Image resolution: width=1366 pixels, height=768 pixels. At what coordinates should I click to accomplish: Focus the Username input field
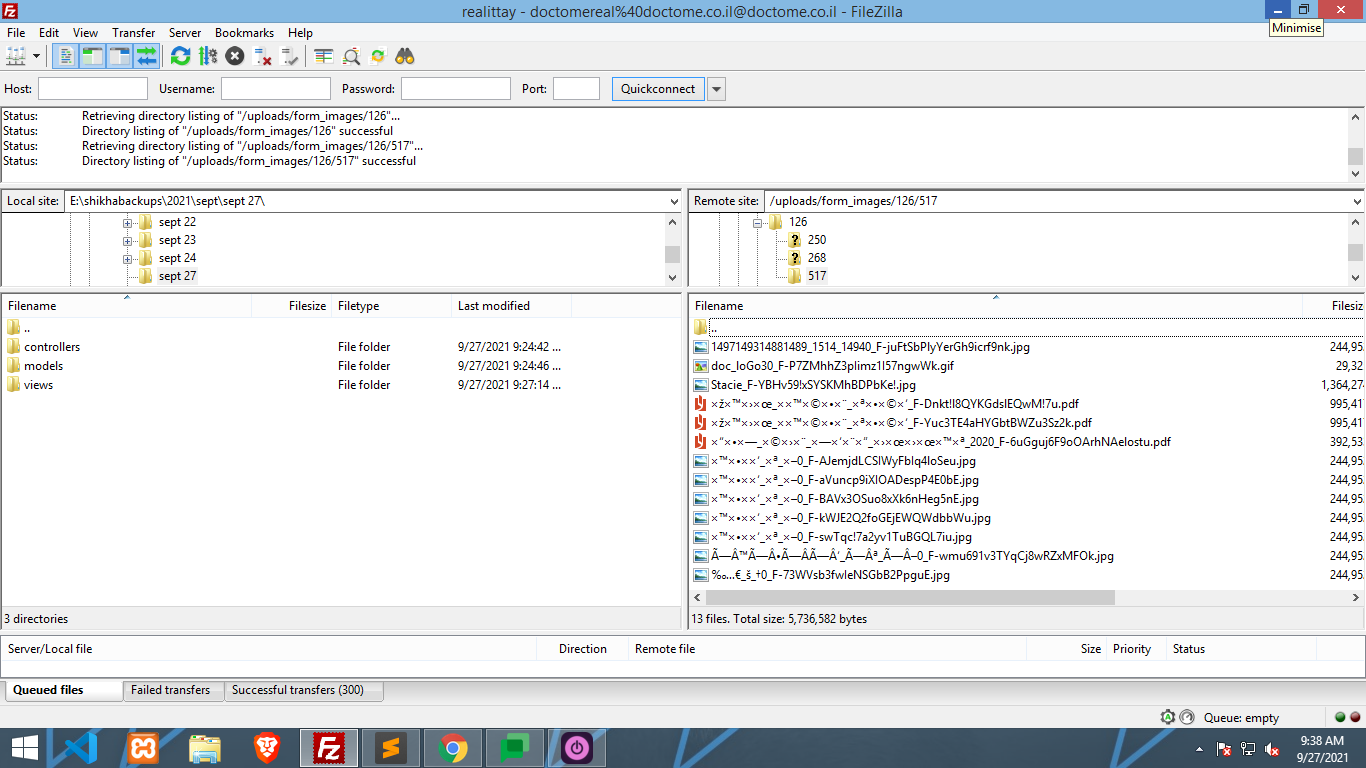point(276,89)
